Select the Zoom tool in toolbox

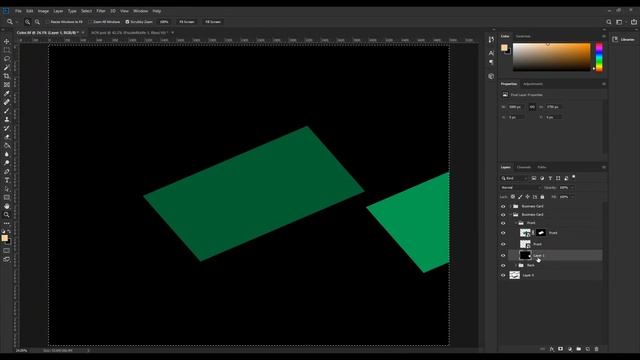pos(7,215)
